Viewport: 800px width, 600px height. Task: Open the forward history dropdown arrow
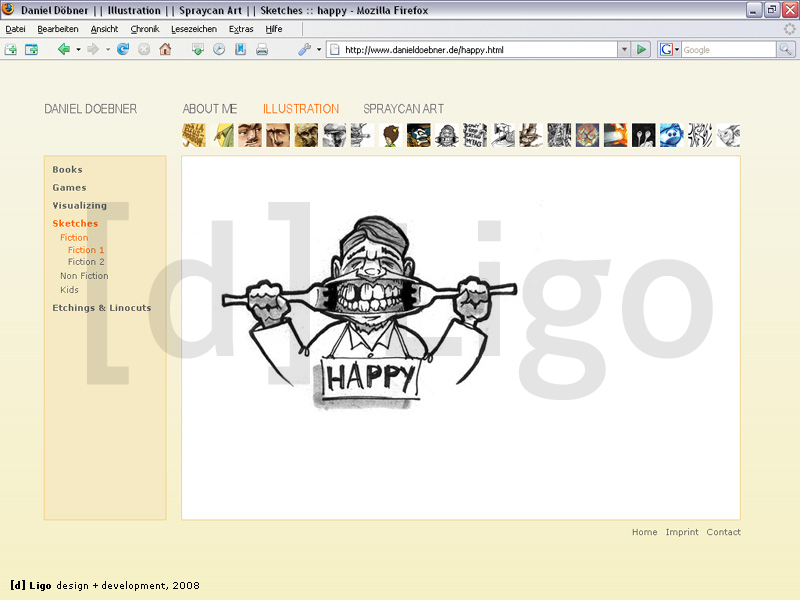point(108,49)
